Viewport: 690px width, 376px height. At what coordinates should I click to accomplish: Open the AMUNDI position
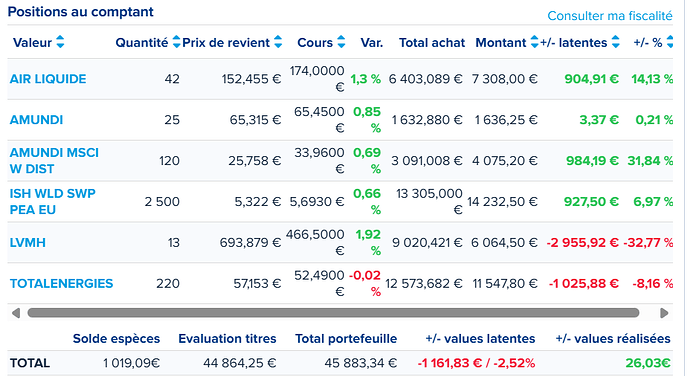point(37,120)
